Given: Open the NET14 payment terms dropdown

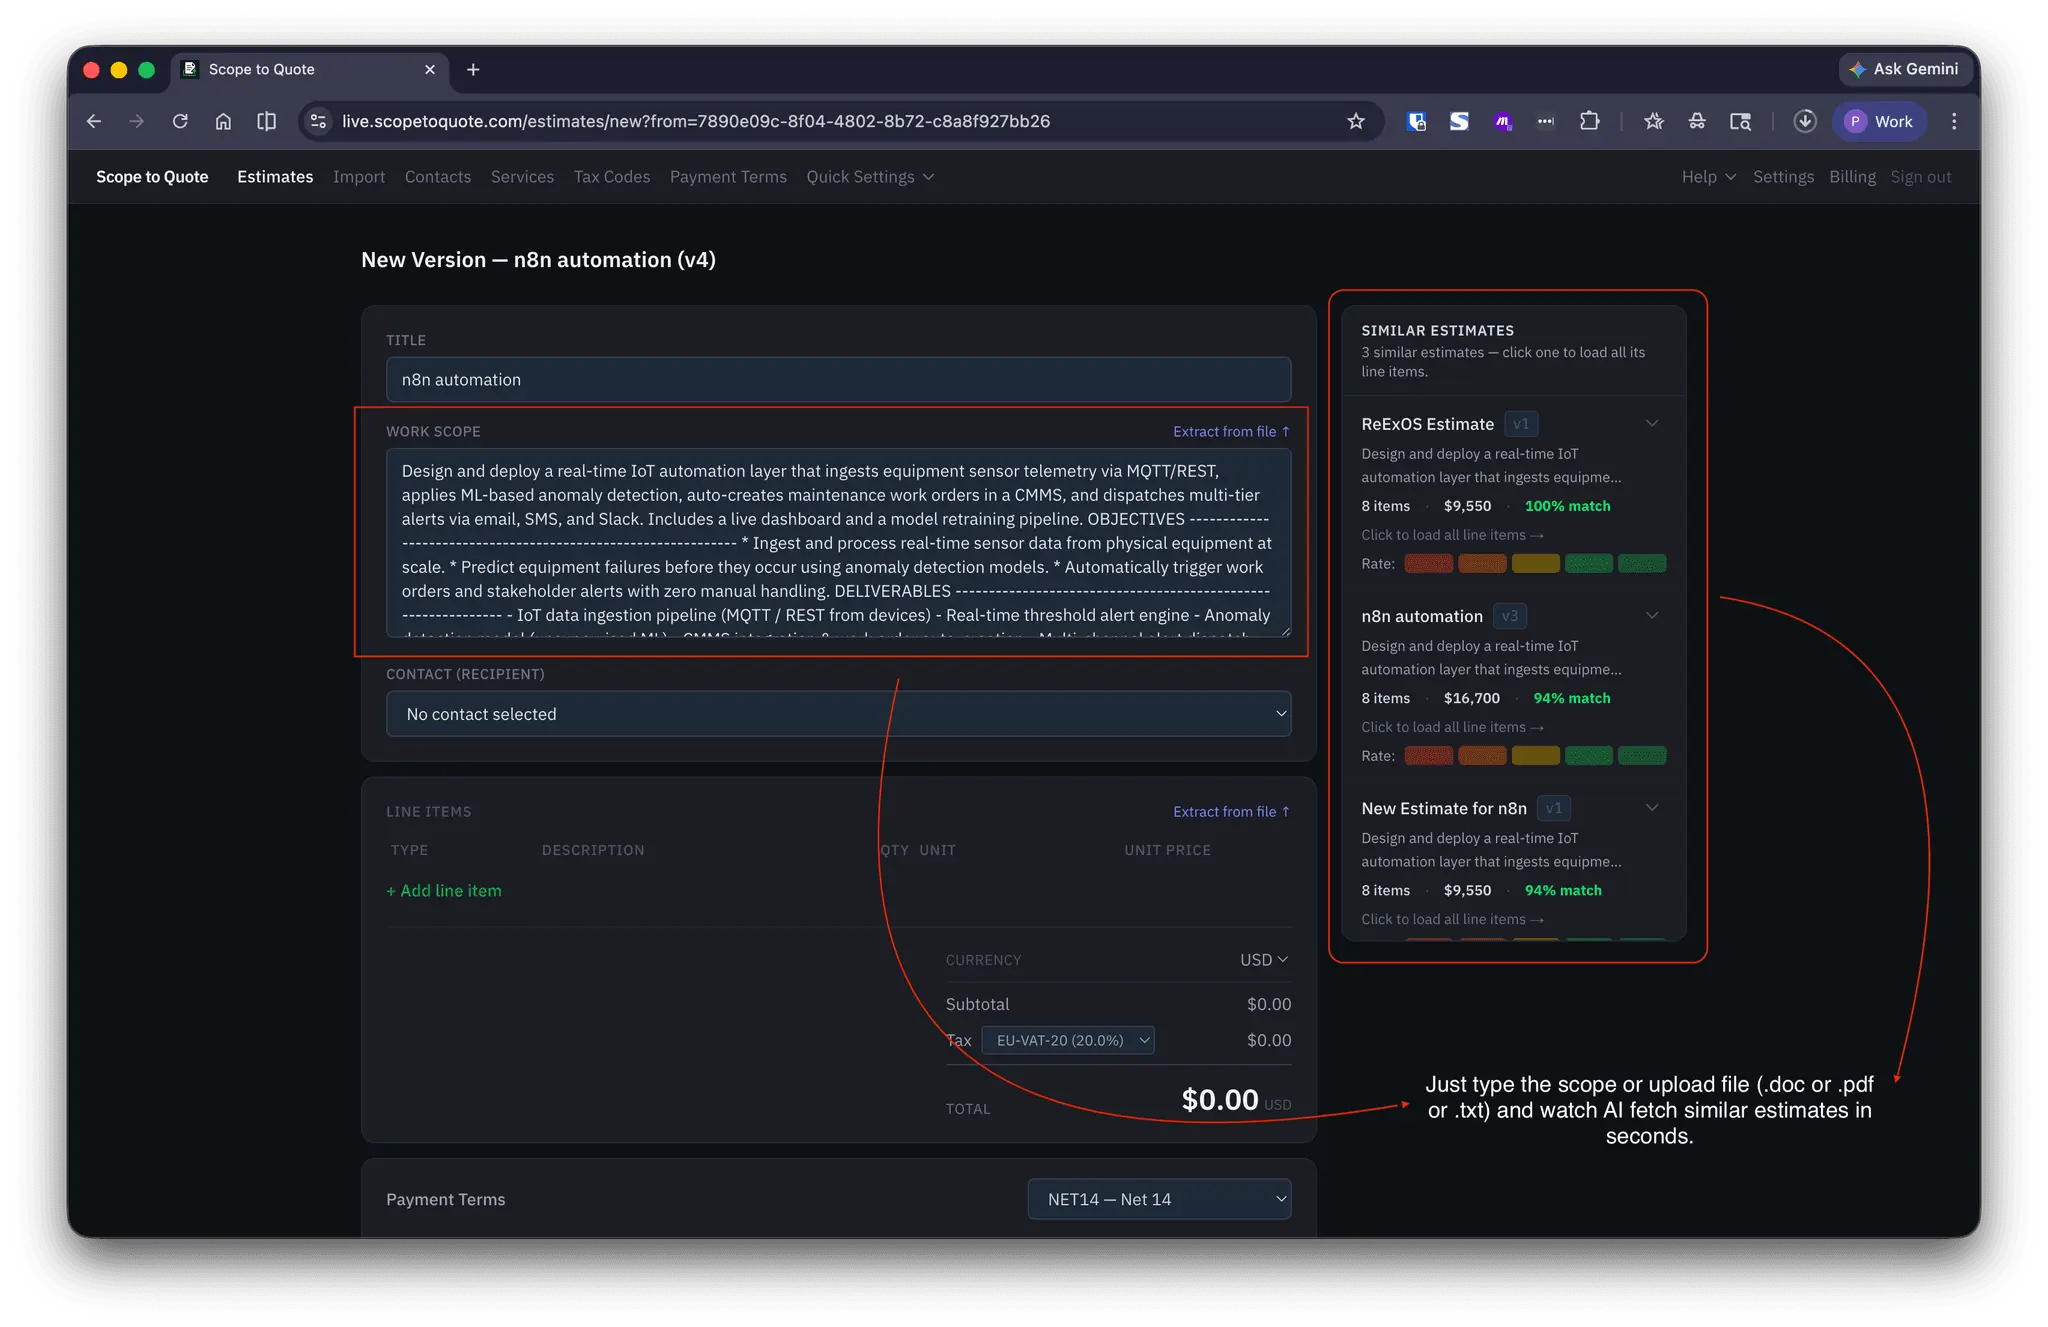Looking at the screenshot, I should pyautogui.click(x=1159, y=1199).
